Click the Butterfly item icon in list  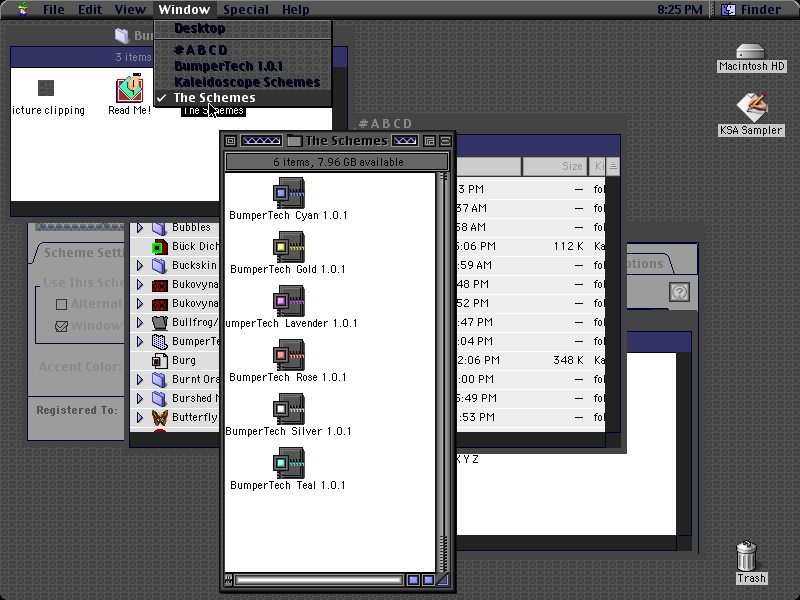(160, 417)
